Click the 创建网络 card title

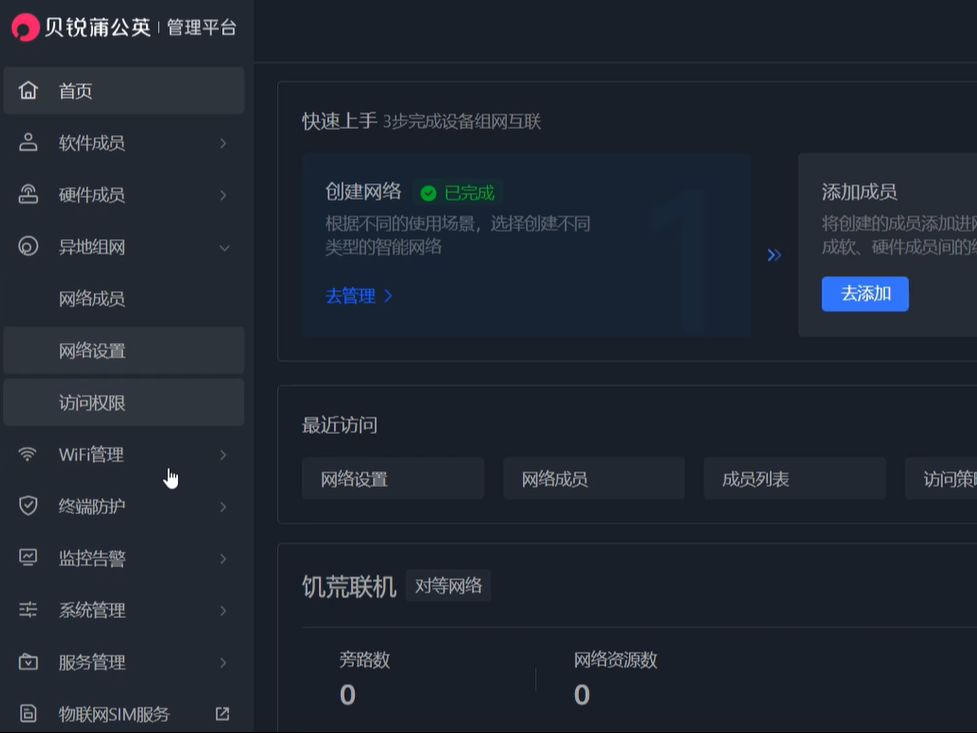pyautogui.click(x=363, y=191)
